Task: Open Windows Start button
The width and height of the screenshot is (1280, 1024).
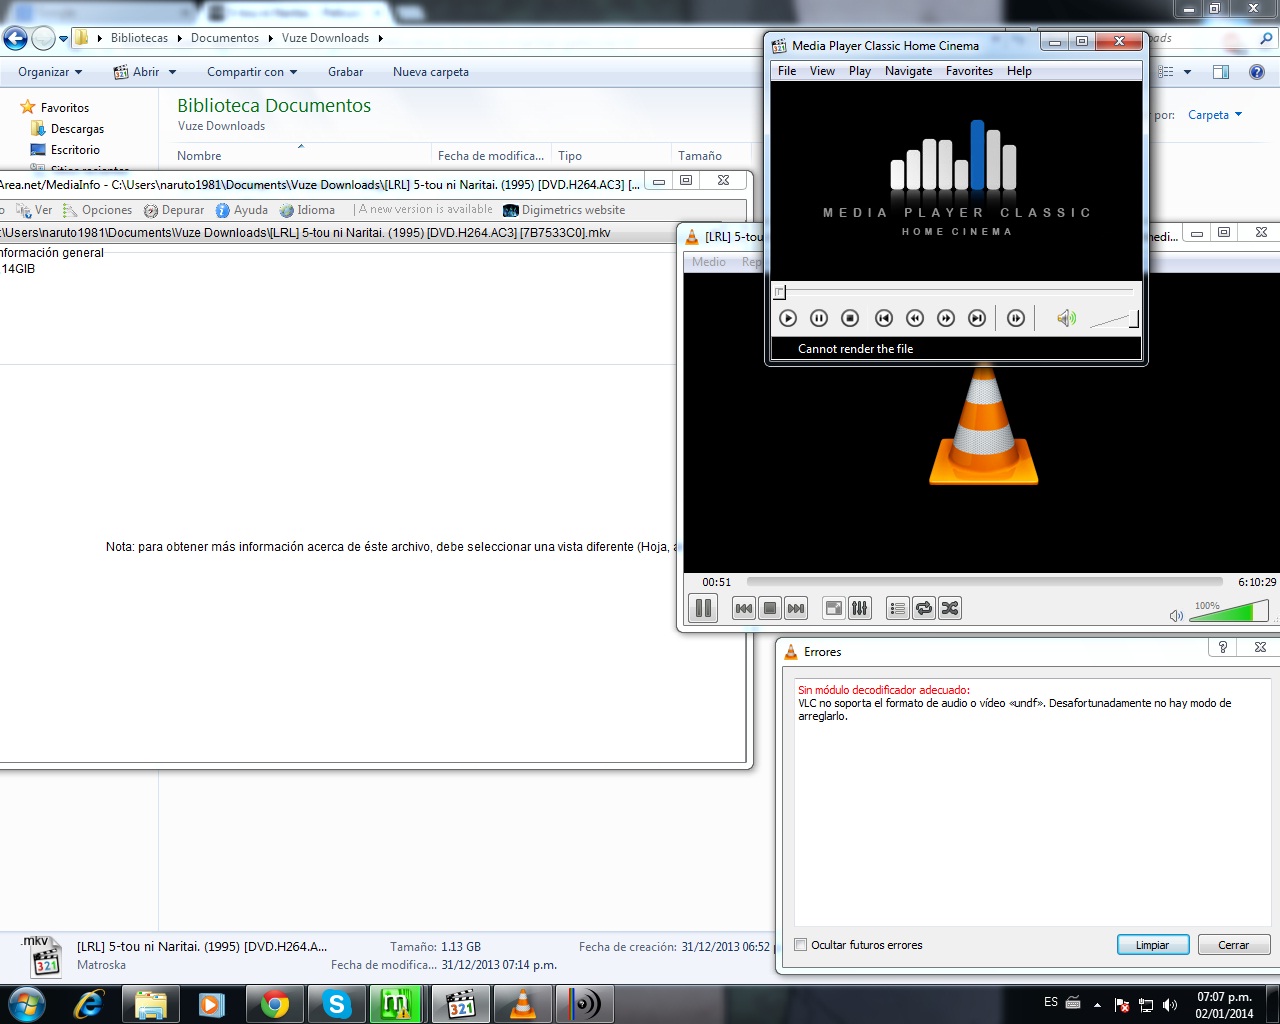Action: click(26, 1004)
